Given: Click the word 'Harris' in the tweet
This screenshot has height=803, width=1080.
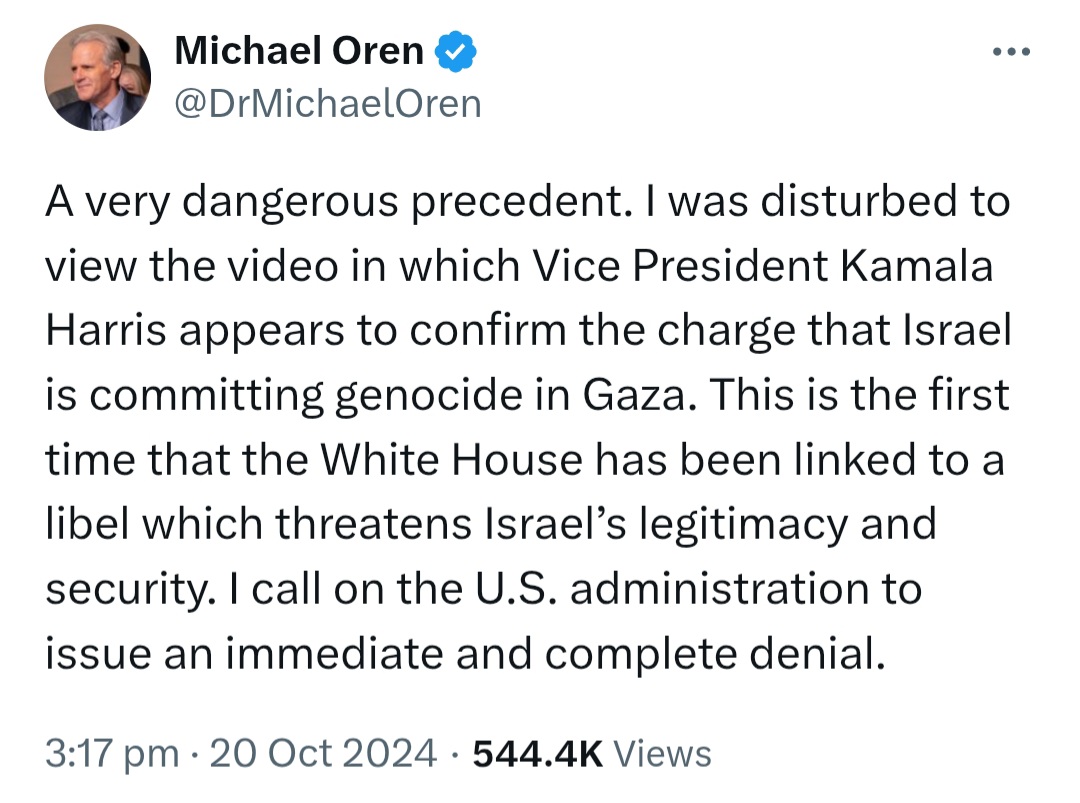Looking at the screenshot, I should pos(106,330).
